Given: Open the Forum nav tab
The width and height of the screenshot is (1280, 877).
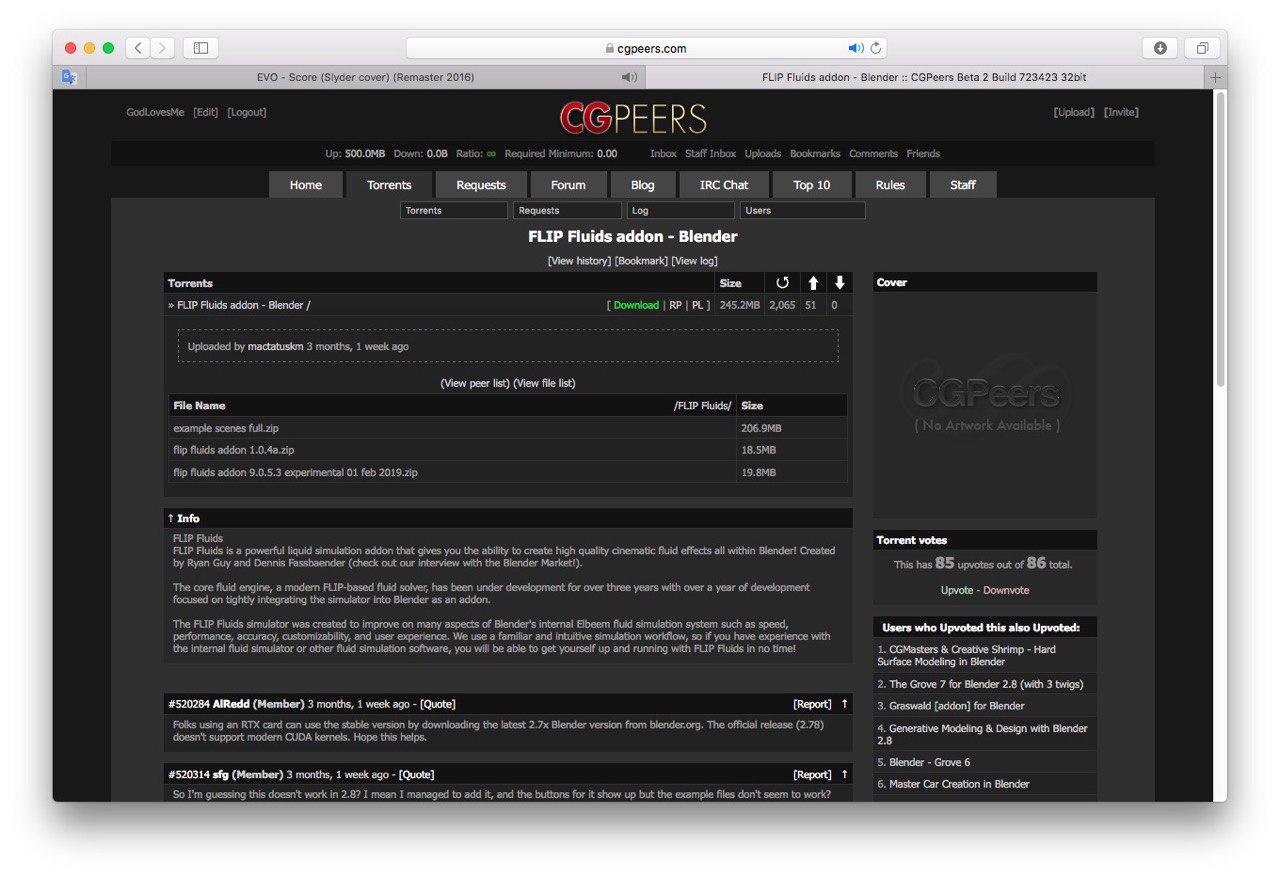Looking at the screenshot, I should pyautogui.click(x=568, y=185).
